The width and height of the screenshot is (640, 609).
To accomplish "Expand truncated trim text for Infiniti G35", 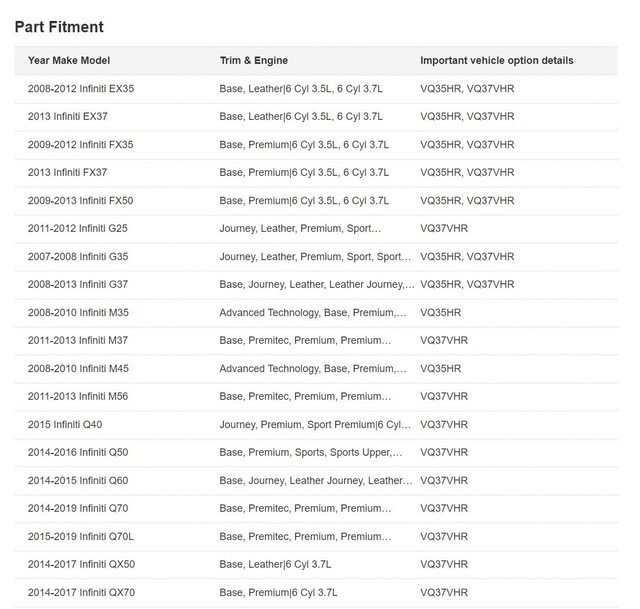I will coord(315,256).
